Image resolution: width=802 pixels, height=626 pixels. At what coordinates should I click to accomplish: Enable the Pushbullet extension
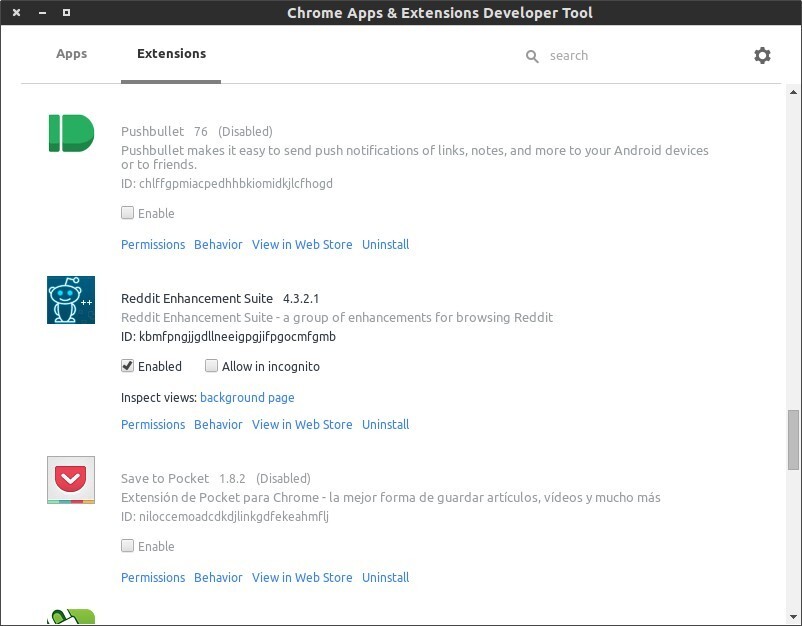[x=128, y=213]
